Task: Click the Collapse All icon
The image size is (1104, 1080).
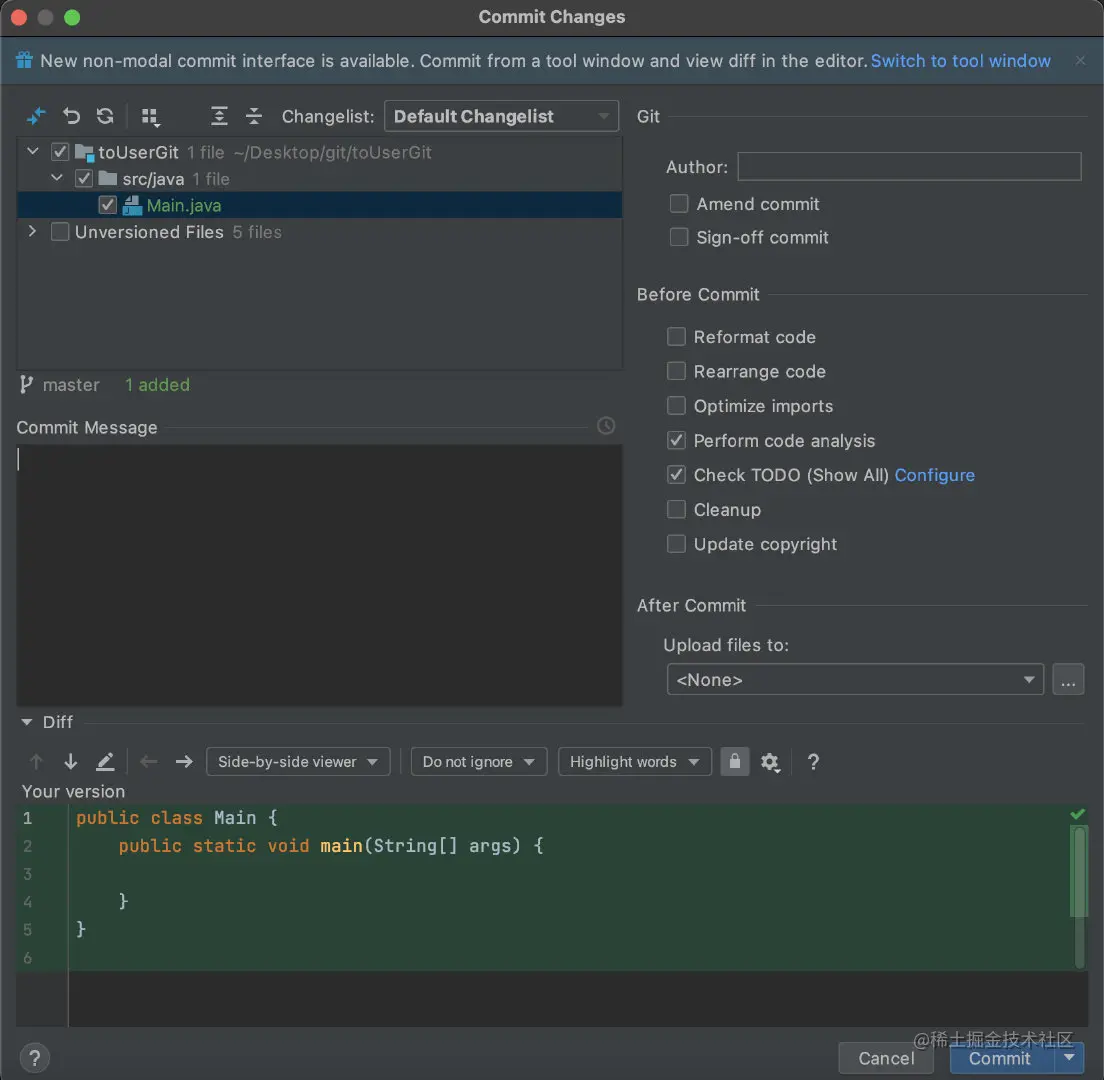Action: (x=253, y=116)
